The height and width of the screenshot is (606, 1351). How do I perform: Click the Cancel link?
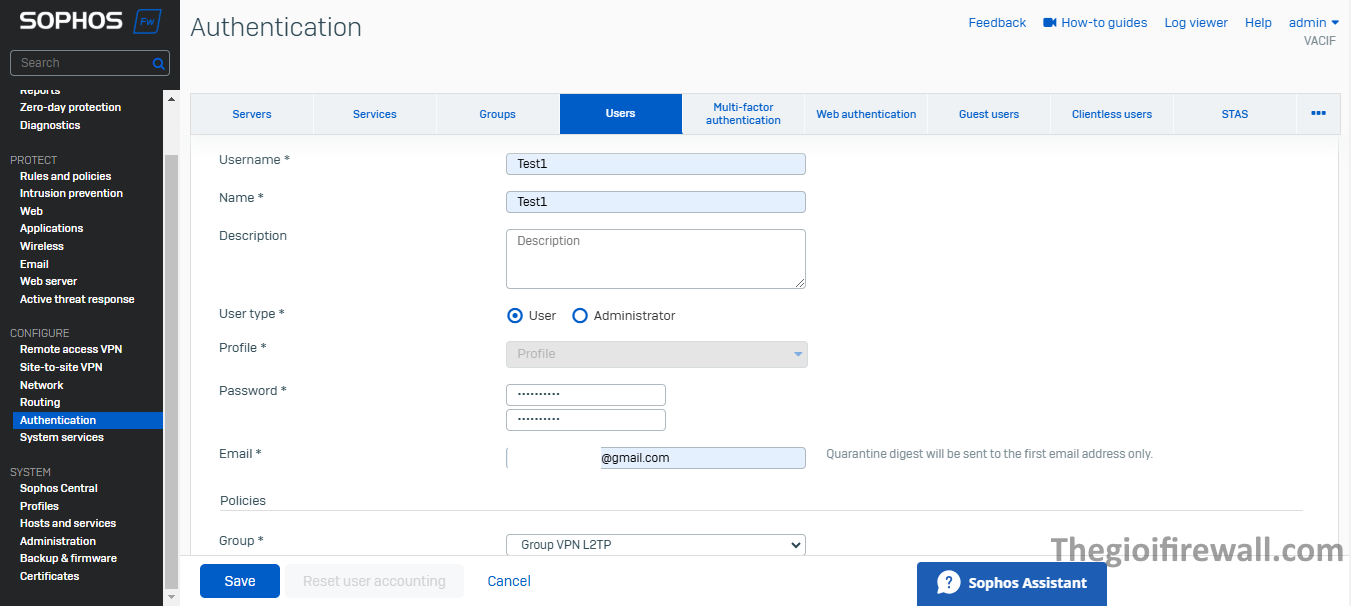click(508, 581)
